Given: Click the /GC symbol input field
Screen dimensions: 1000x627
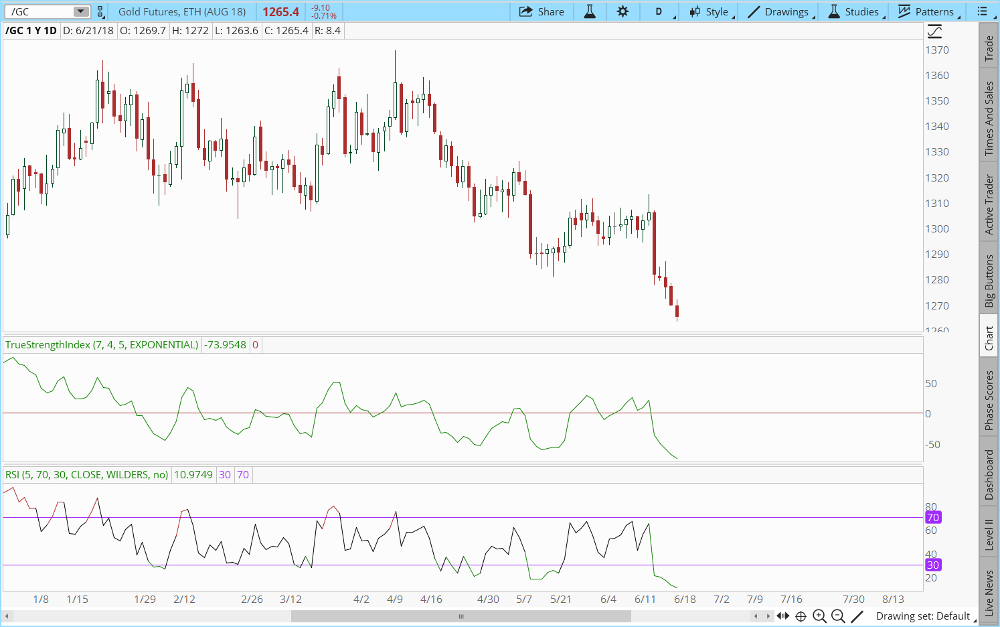Looking at the screenshot, I should point(38,12).
